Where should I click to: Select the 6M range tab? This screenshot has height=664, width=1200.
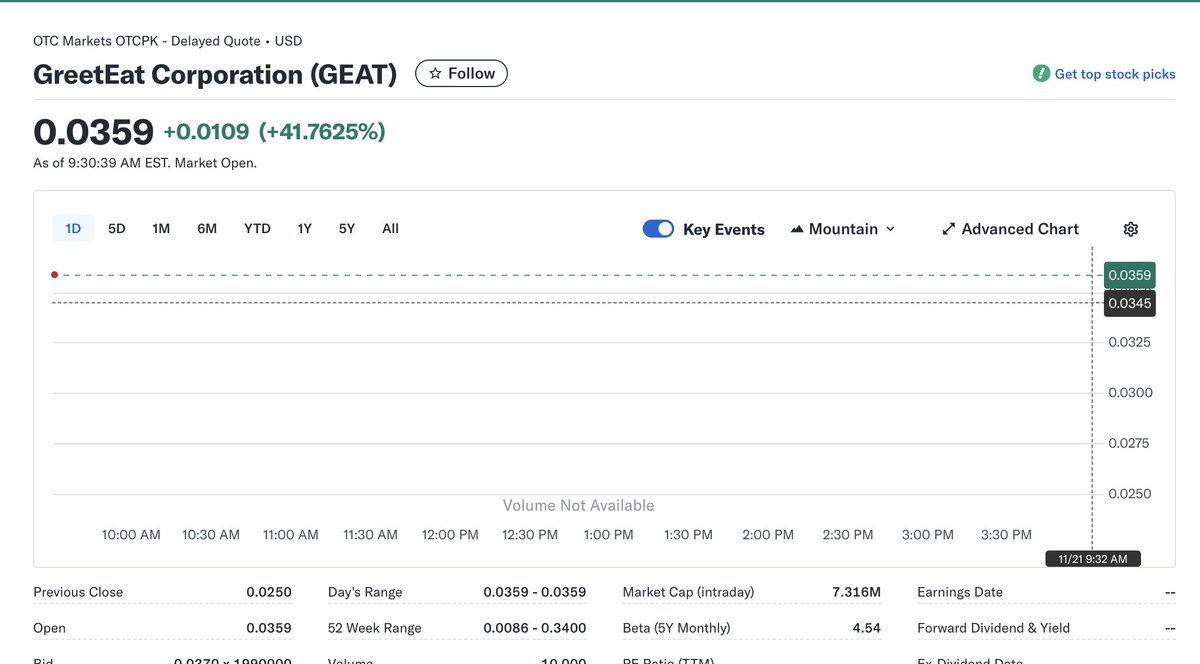207,228
